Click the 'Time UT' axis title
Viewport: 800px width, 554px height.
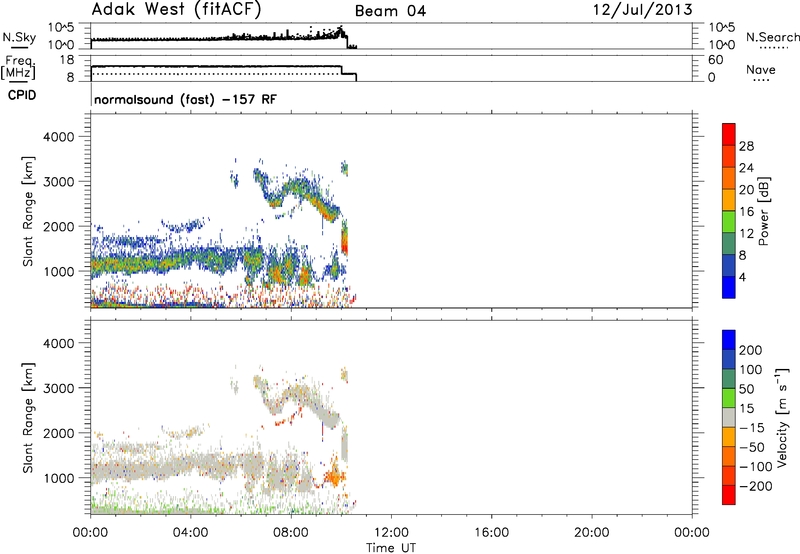click(x=391, y=548)
